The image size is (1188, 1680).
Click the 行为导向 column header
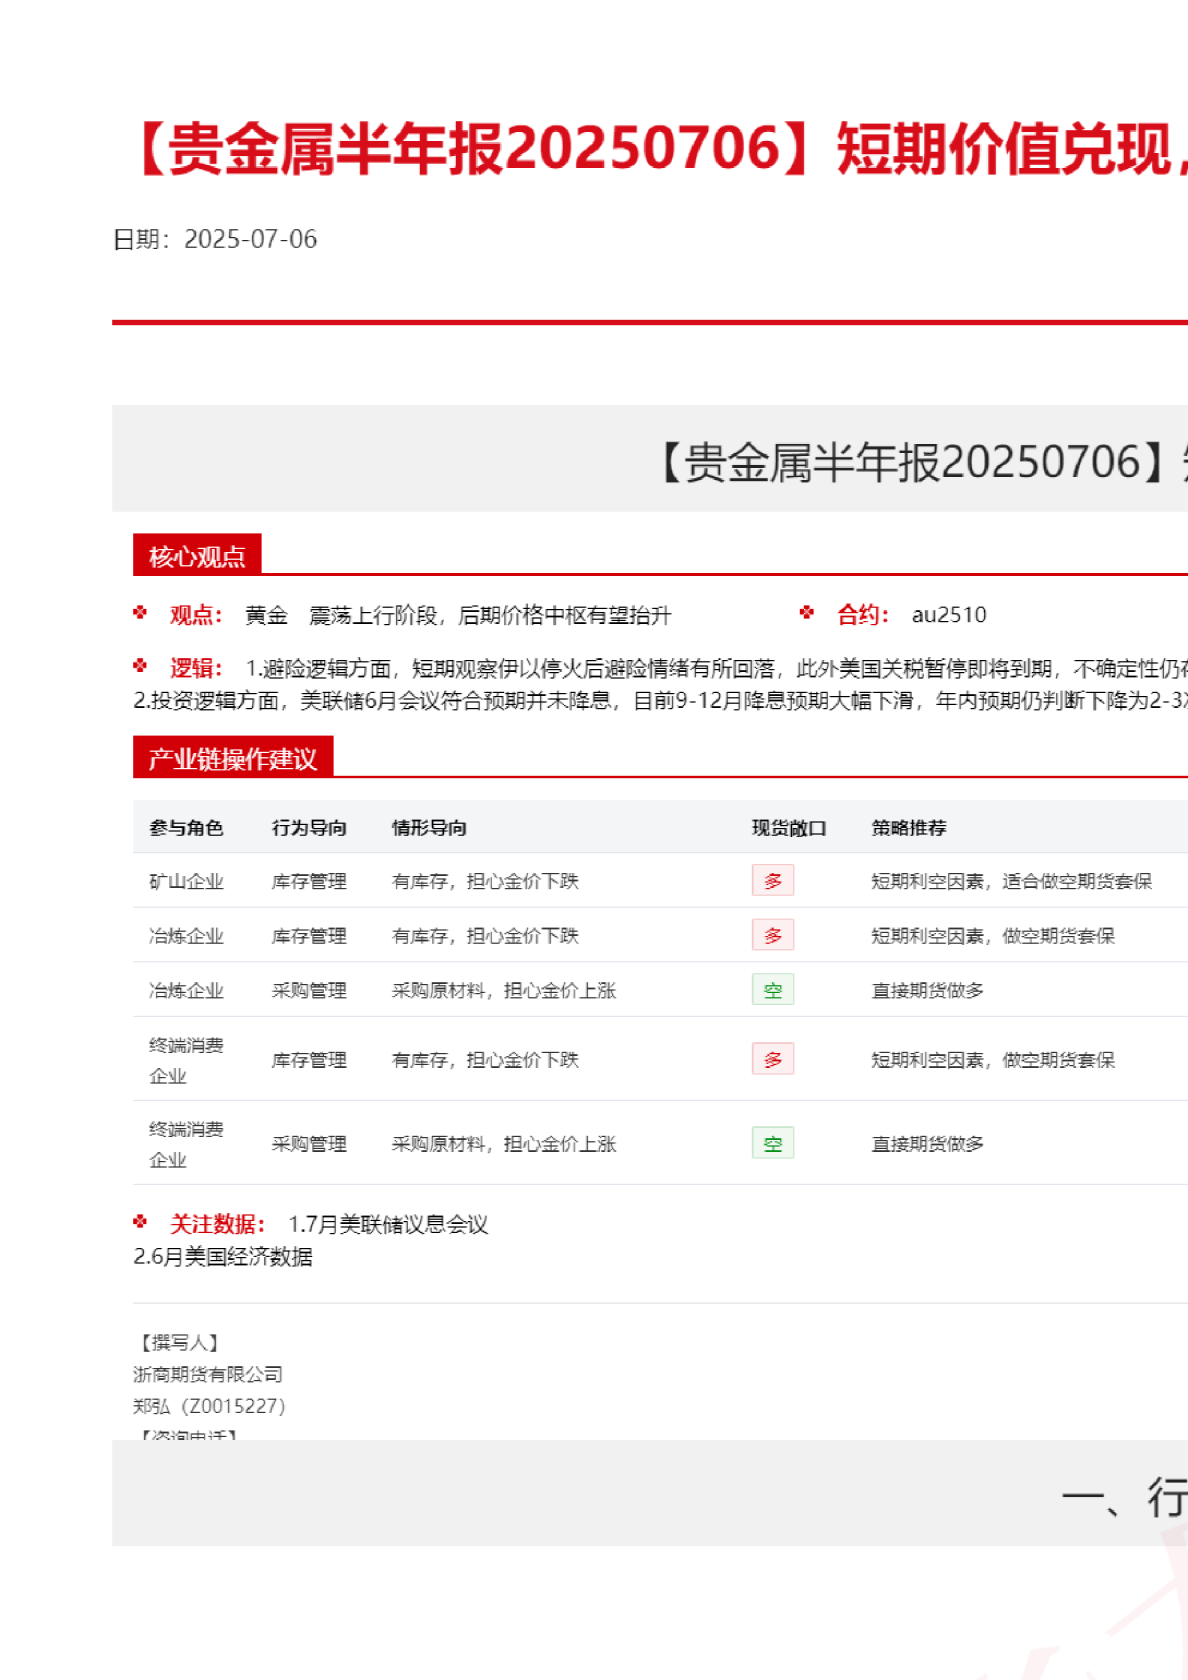[309, 828]
